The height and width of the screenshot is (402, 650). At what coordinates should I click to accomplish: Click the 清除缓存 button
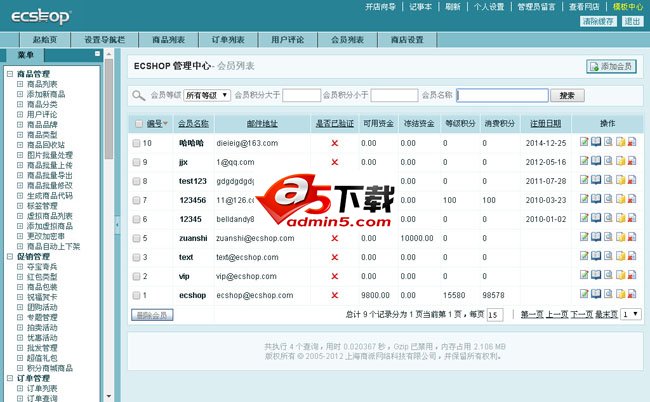598,21
